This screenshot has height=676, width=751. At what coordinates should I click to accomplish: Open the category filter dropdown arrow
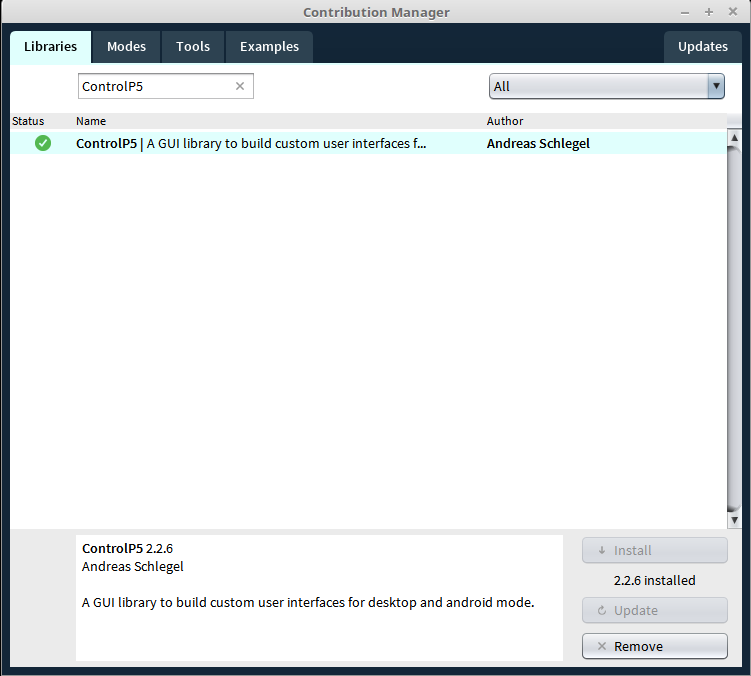(x=715, y=86)
